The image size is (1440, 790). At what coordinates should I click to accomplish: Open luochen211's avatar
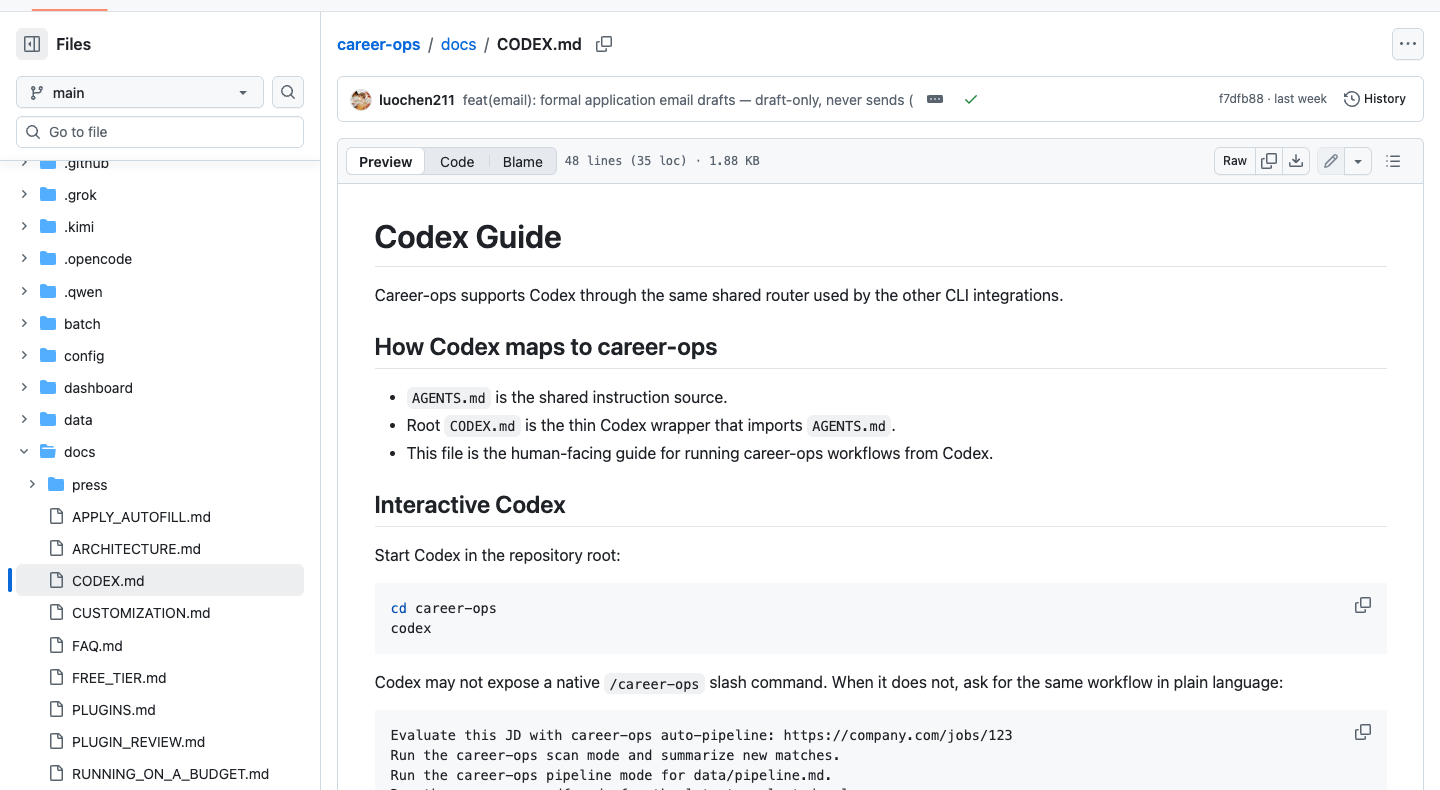(x=361, y=99)
